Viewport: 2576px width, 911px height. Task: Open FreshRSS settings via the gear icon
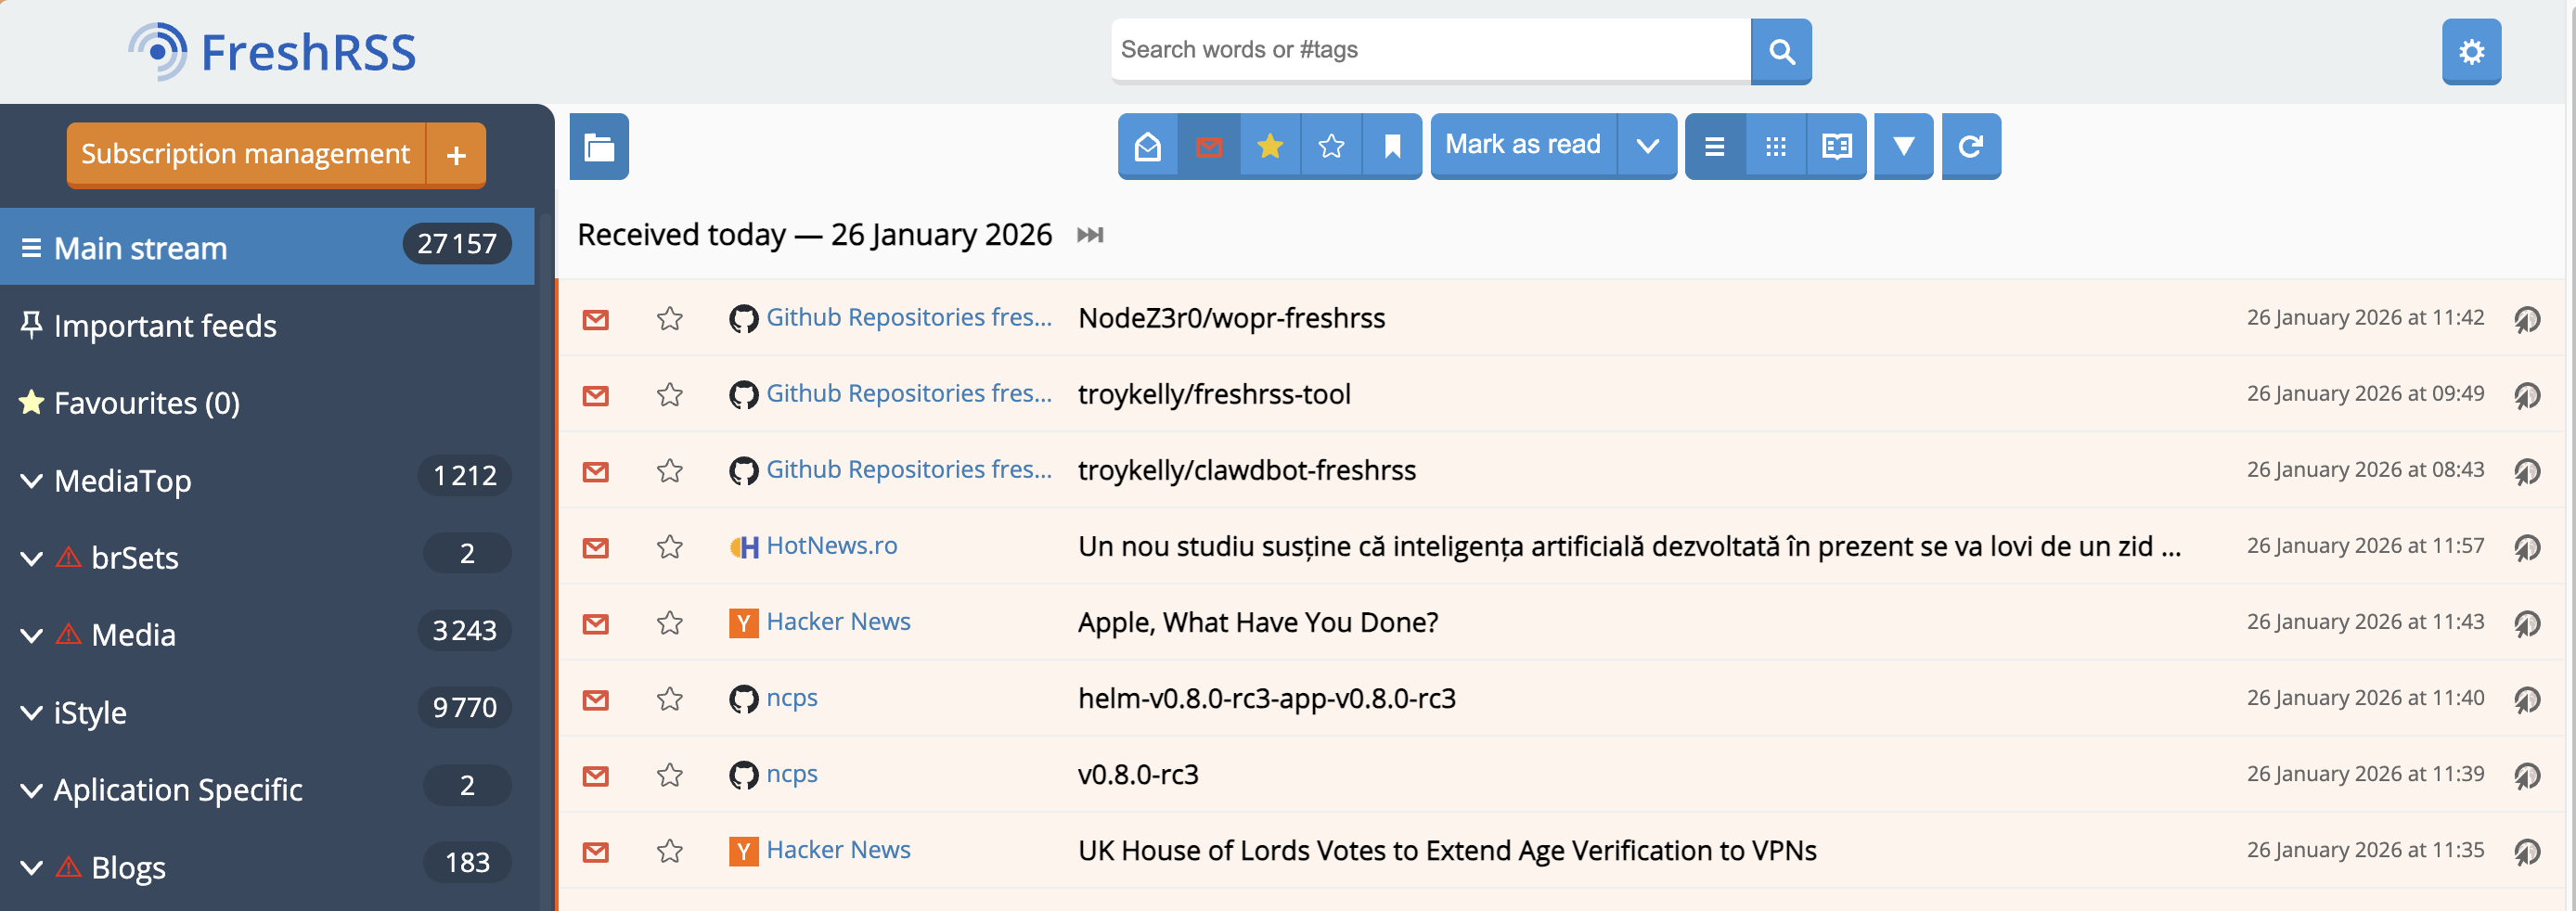[x=2471, y=52]
